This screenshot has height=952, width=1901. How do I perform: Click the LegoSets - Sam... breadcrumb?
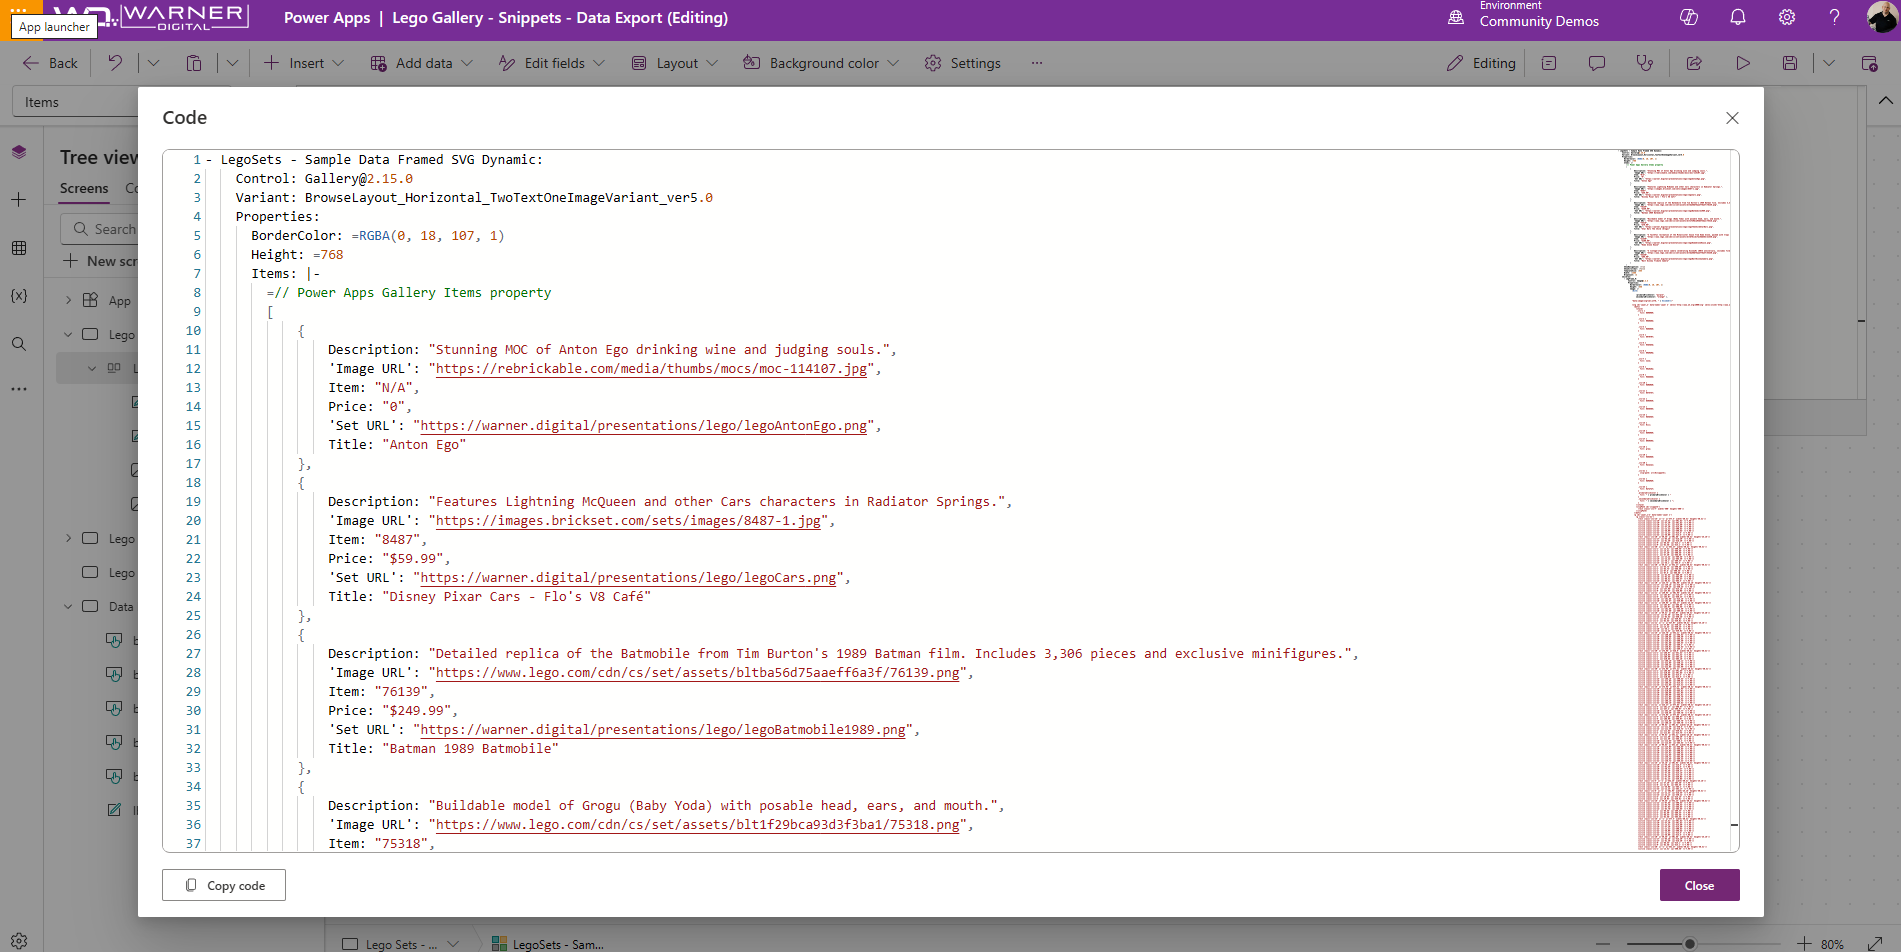click(x=548, y=944)
